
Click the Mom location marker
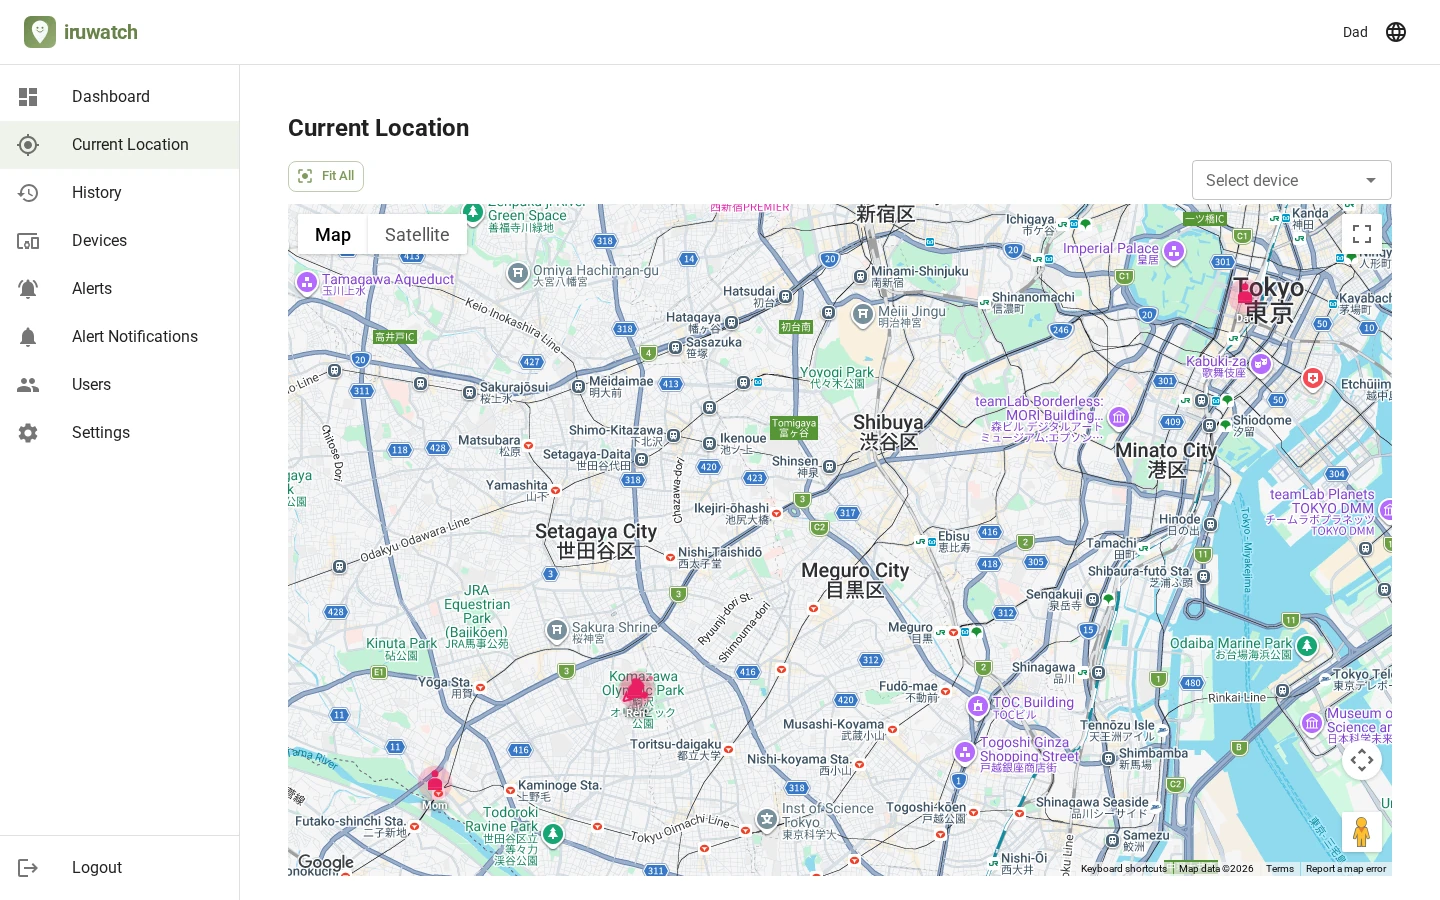pyautogui.click(x=435, y=784)
